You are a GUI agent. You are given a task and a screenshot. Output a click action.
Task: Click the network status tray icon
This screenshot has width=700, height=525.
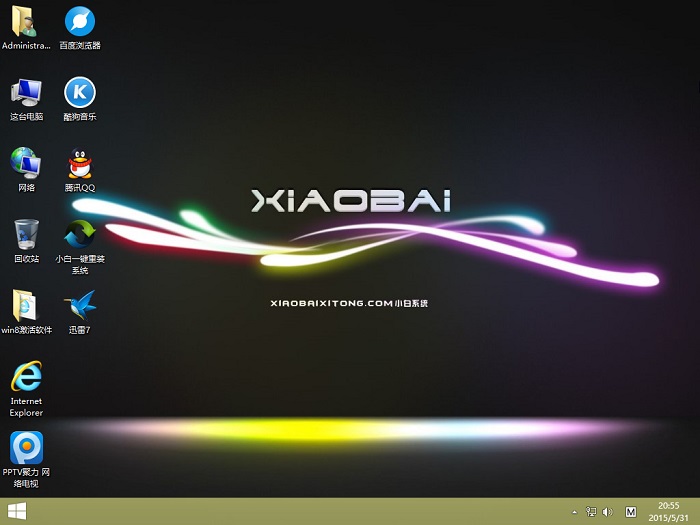591,512
